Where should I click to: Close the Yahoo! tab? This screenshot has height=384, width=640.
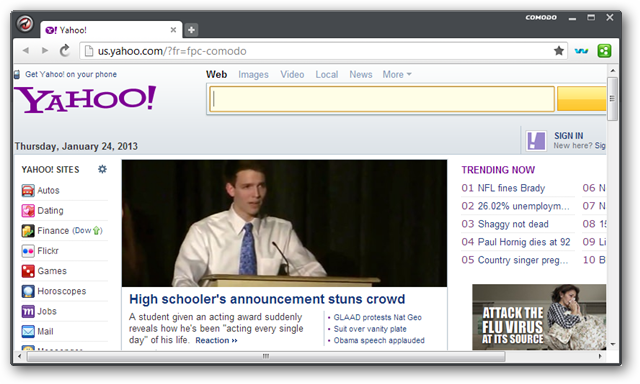(173, 30)
